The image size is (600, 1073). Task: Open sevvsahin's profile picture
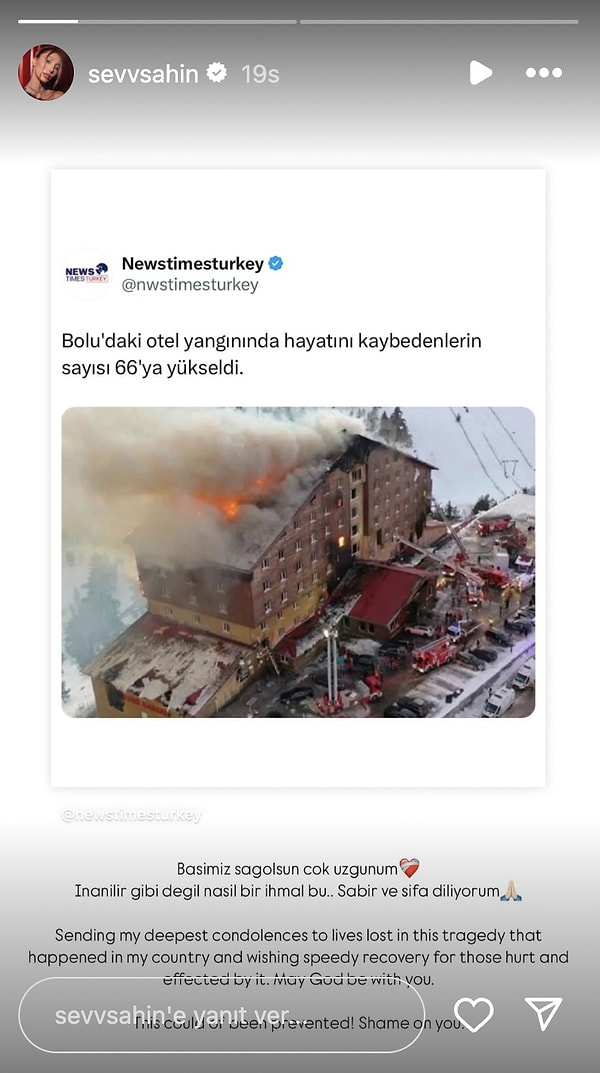[46, 73]
